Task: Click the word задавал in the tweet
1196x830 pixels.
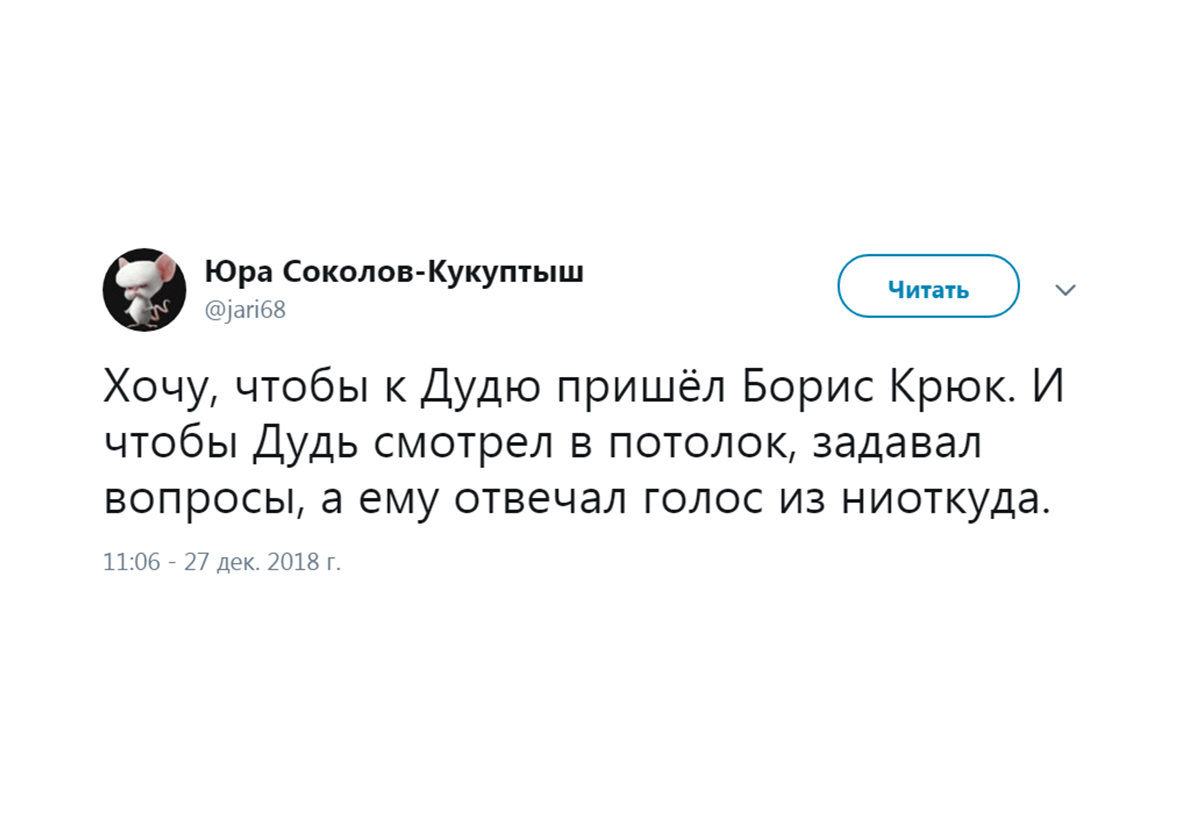Action: click(897, 444)
